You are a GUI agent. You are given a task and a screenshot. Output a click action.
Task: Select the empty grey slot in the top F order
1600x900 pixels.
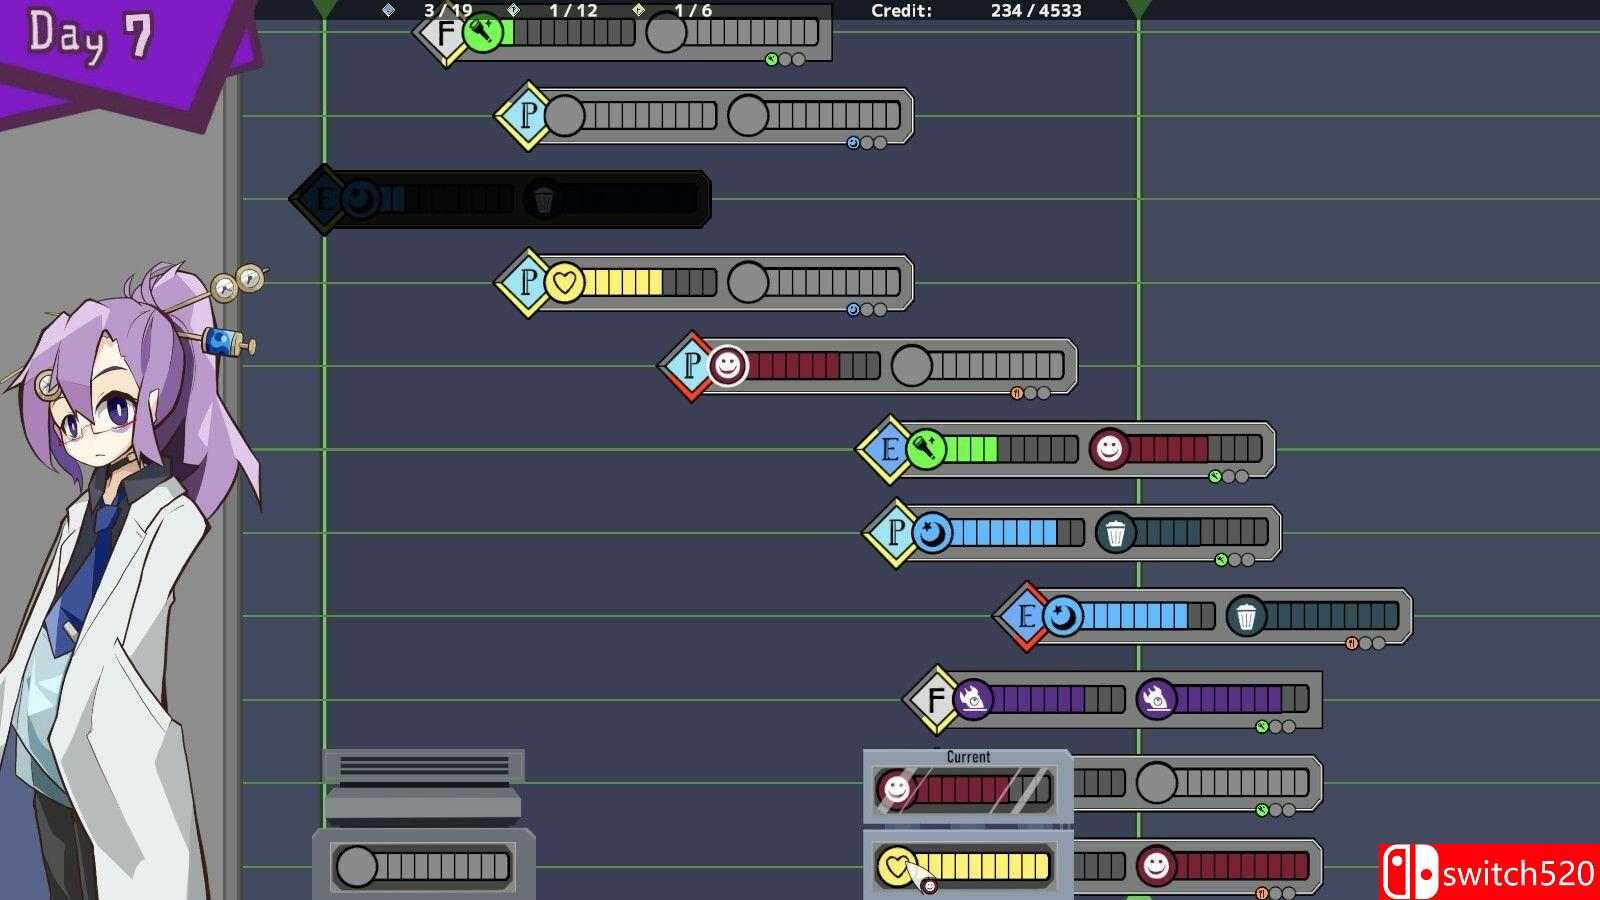coord(666,33)
